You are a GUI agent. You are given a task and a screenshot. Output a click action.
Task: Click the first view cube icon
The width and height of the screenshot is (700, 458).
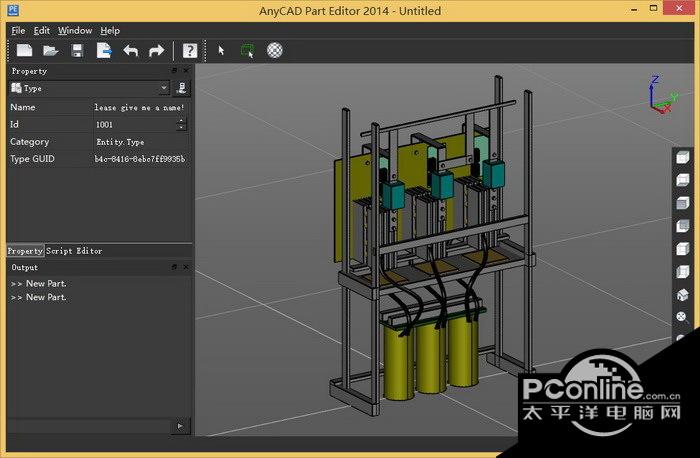point(683,158)
